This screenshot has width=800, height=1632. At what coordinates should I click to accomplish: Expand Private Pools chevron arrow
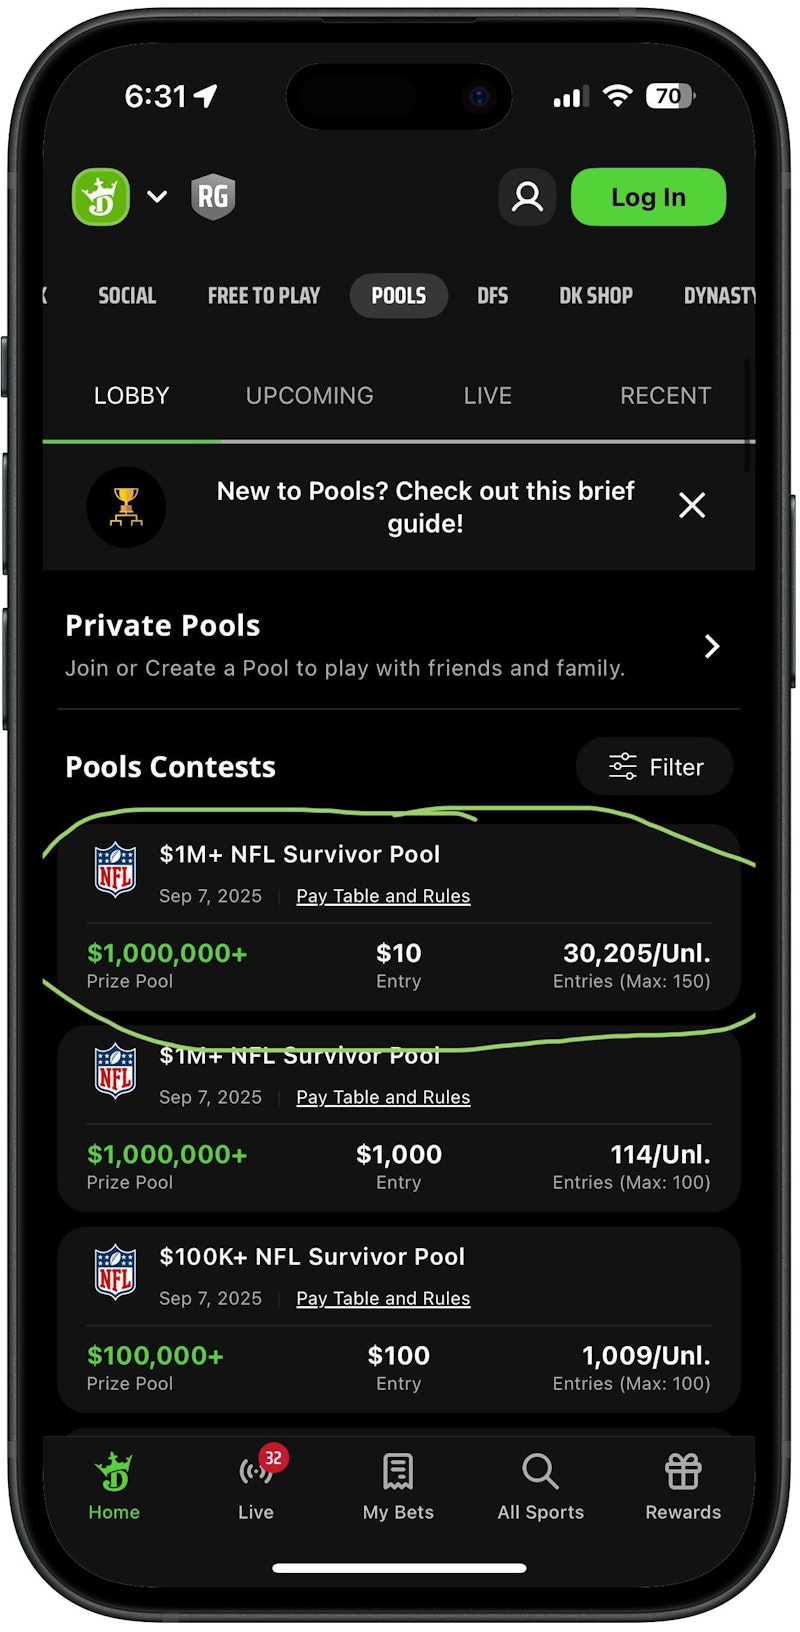pyautogui.click(x=711, y=646)
